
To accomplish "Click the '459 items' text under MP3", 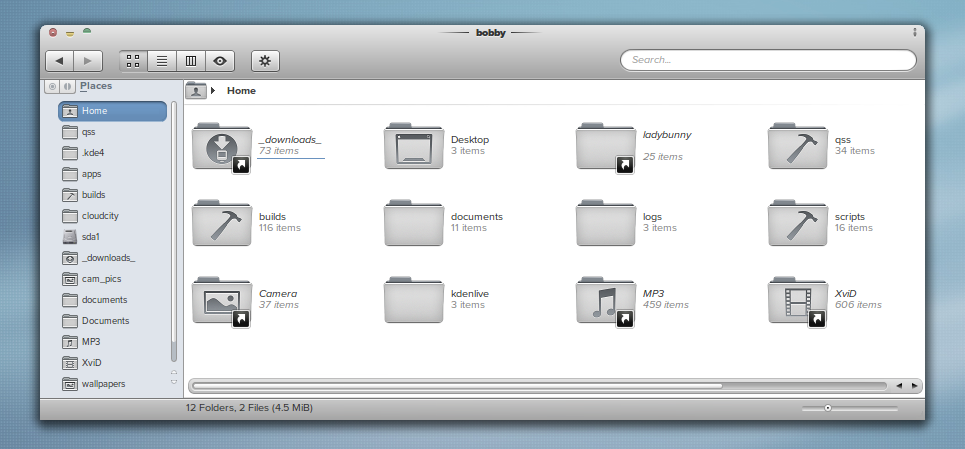I will (666, 305).
